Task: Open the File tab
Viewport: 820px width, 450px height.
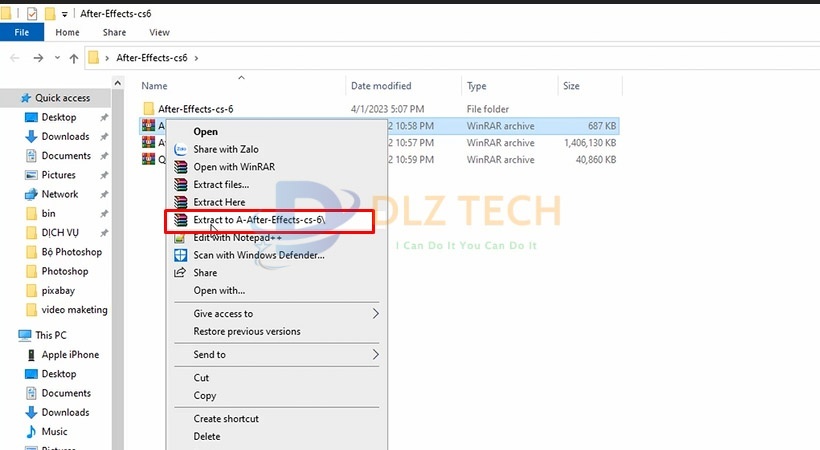Action: click(x=21, y=32)
